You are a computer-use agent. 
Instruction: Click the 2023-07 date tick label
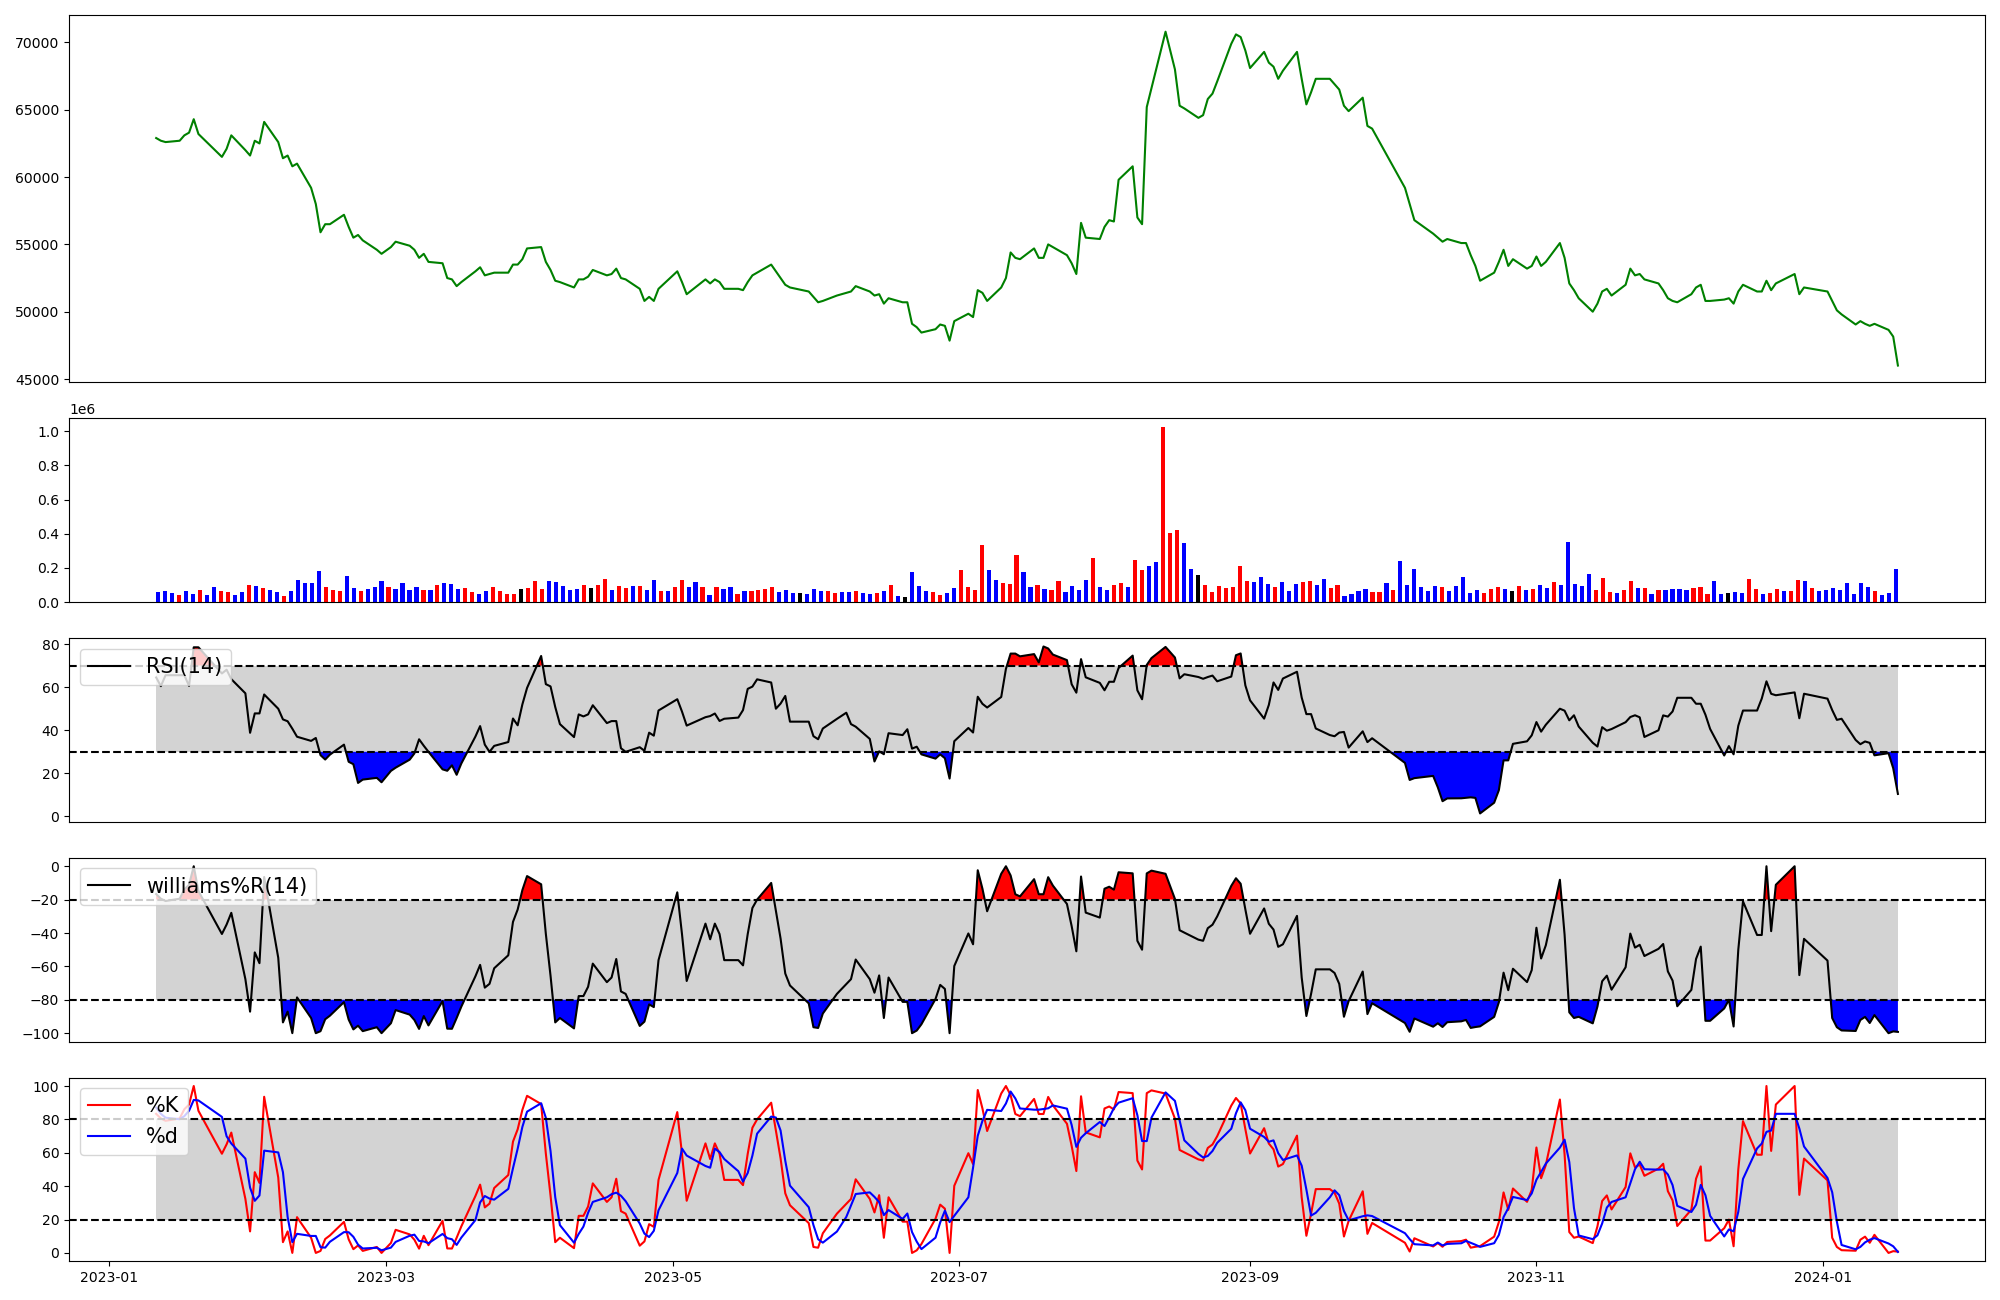pyautogui.click(x=960, y=1277)
